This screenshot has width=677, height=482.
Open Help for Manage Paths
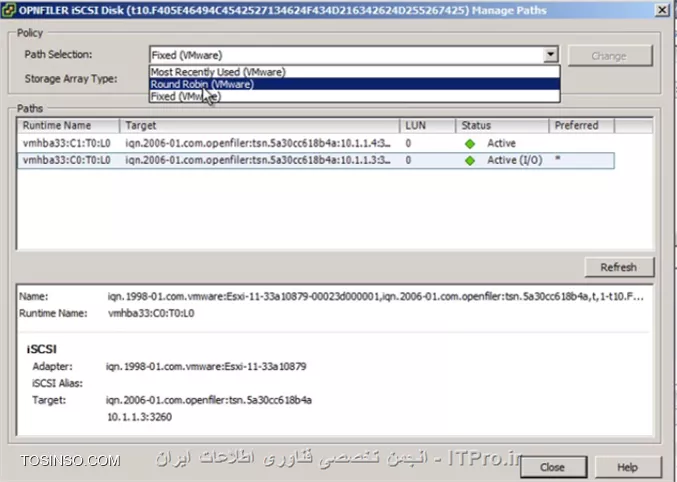tap(627, 467)
